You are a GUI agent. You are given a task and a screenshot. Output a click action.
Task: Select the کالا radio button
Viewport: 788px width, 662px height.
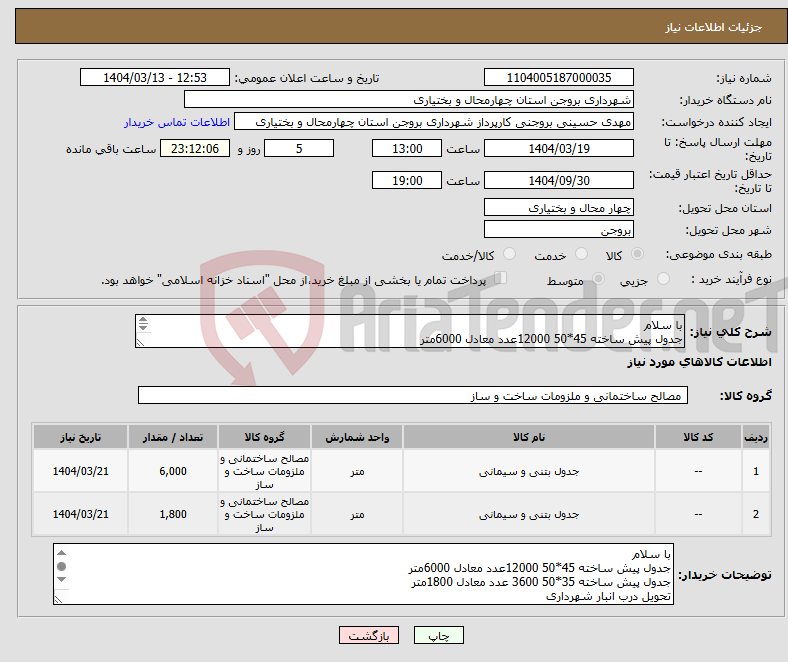click(x=637, y=254)
